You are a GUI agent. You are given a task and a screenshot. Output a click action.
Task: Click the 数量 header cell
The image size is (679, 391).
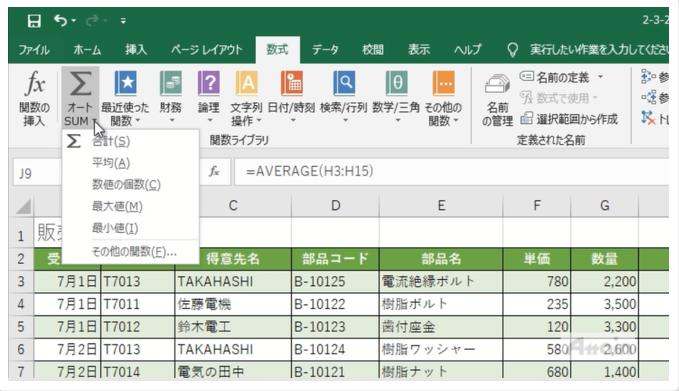(605, 259)
